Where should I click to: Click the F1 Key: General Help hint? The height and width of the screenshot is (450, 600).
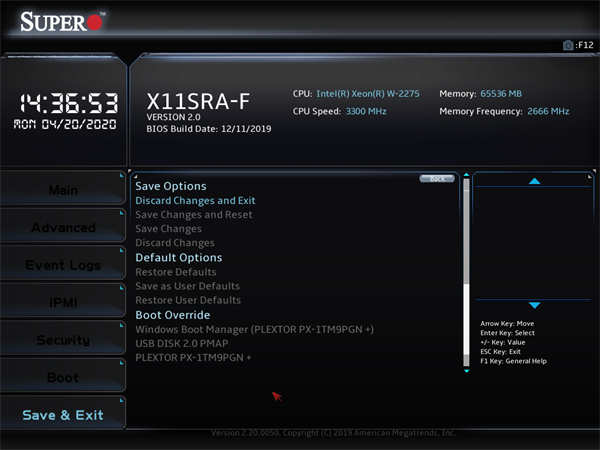click(514, 361)
